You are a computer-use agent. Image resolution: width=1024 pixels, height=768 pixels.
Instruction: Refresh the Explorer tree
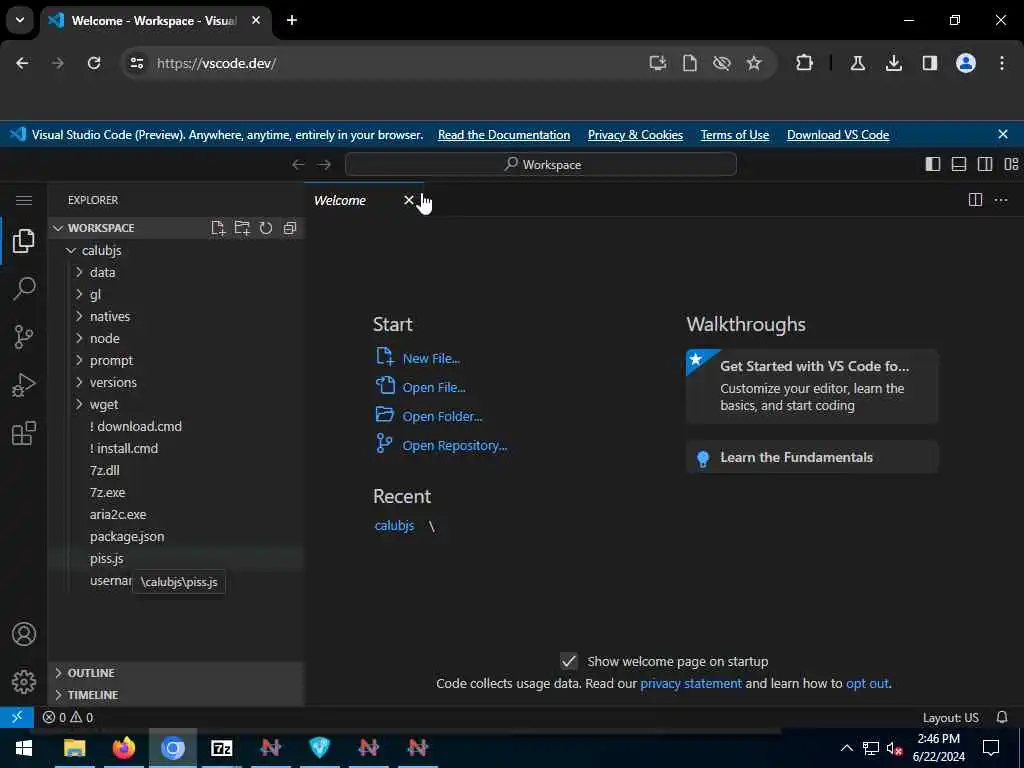coord(266,228)
